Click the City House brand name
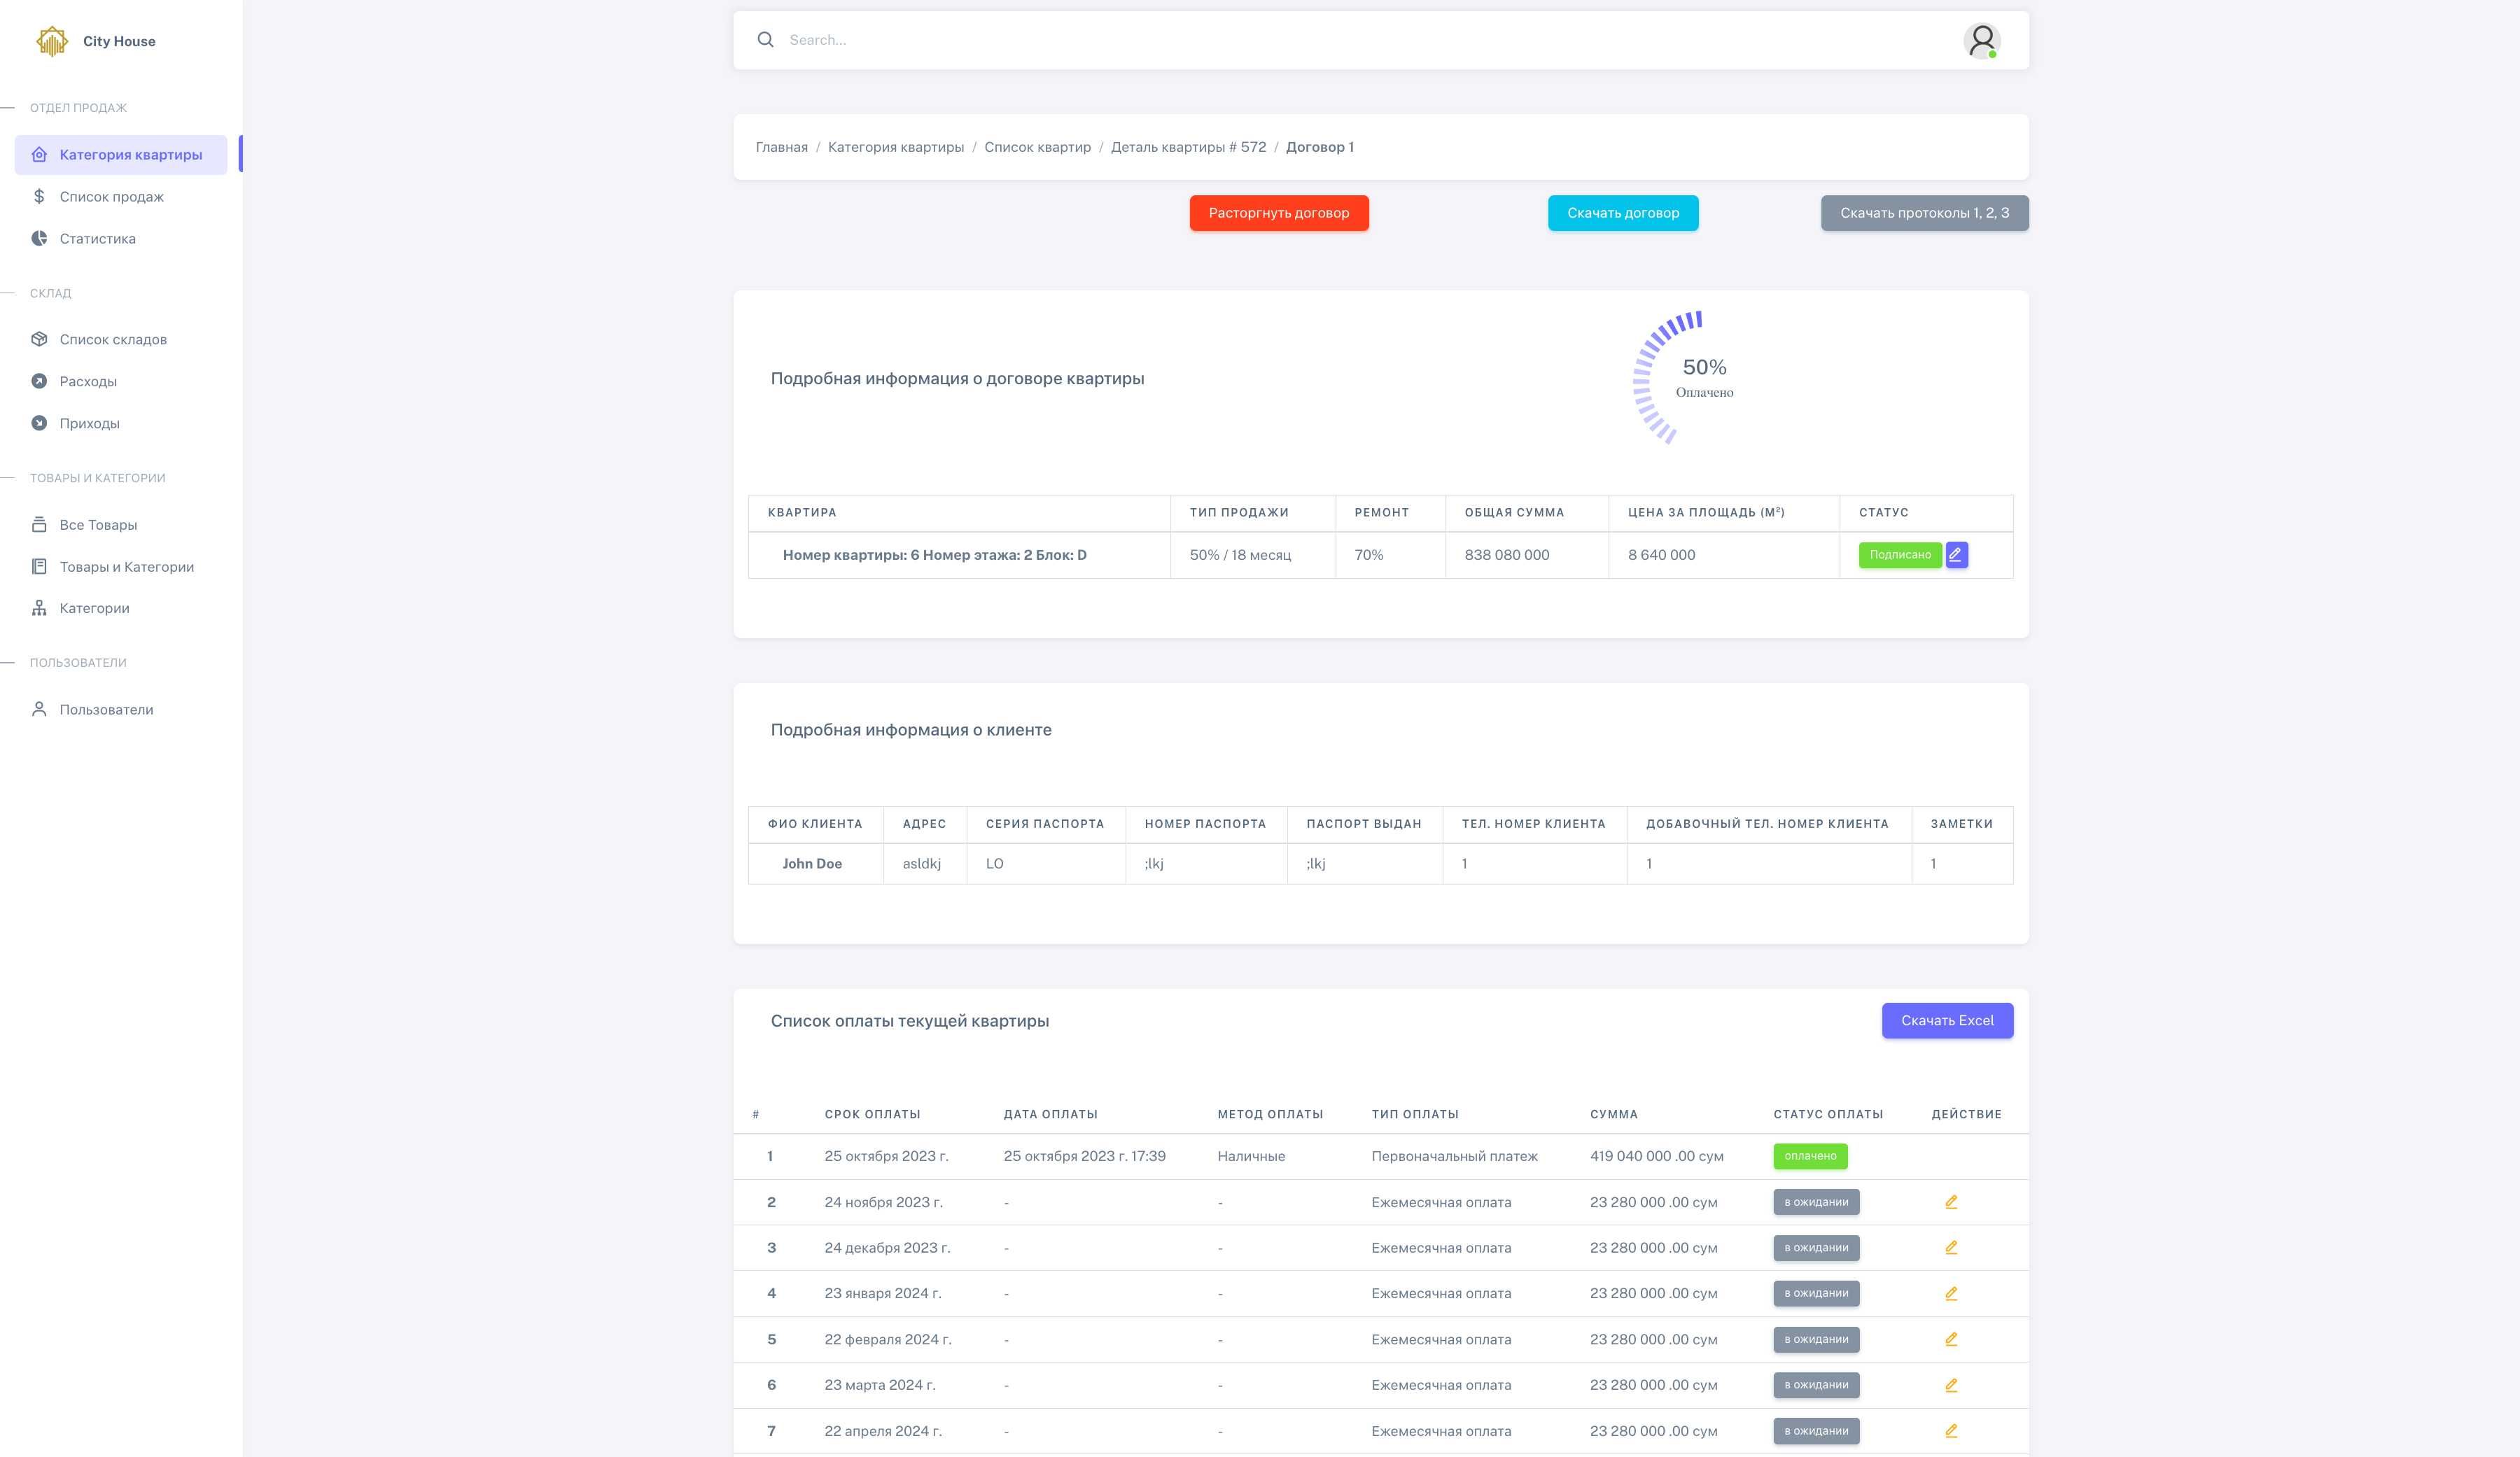 click(119, 41)
